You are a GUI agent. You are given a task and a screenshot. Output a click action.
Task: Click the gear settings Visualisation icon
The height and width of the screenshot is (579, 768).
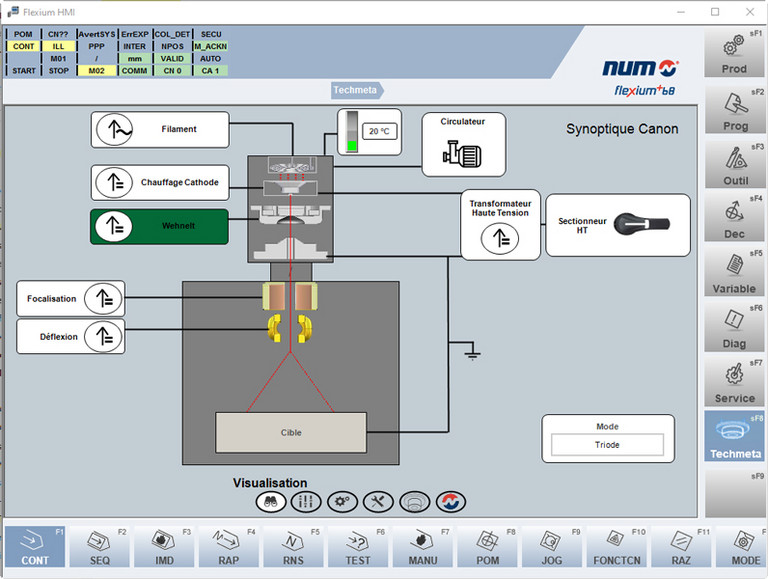341,501
